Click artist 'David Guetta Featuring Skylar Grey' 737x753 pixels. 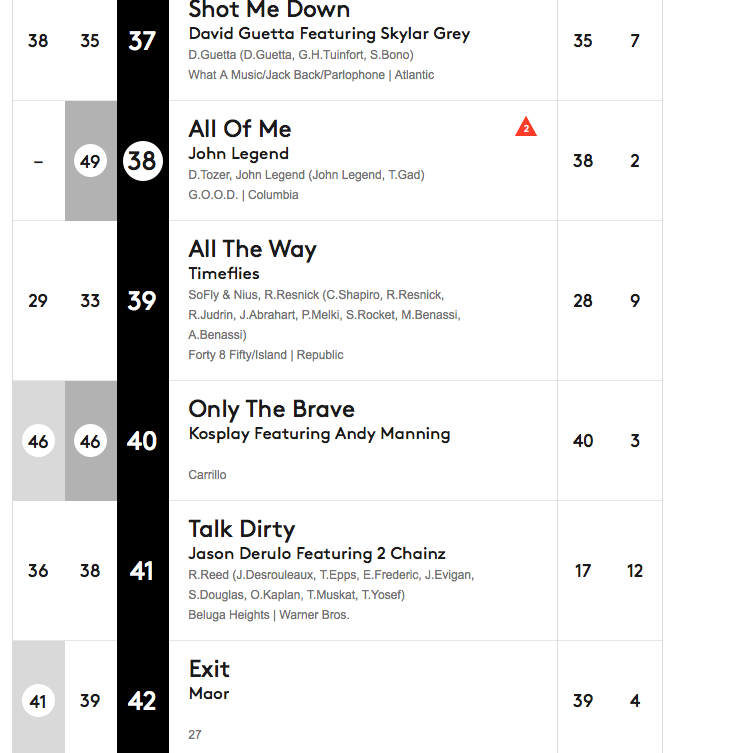click(329, 34)
